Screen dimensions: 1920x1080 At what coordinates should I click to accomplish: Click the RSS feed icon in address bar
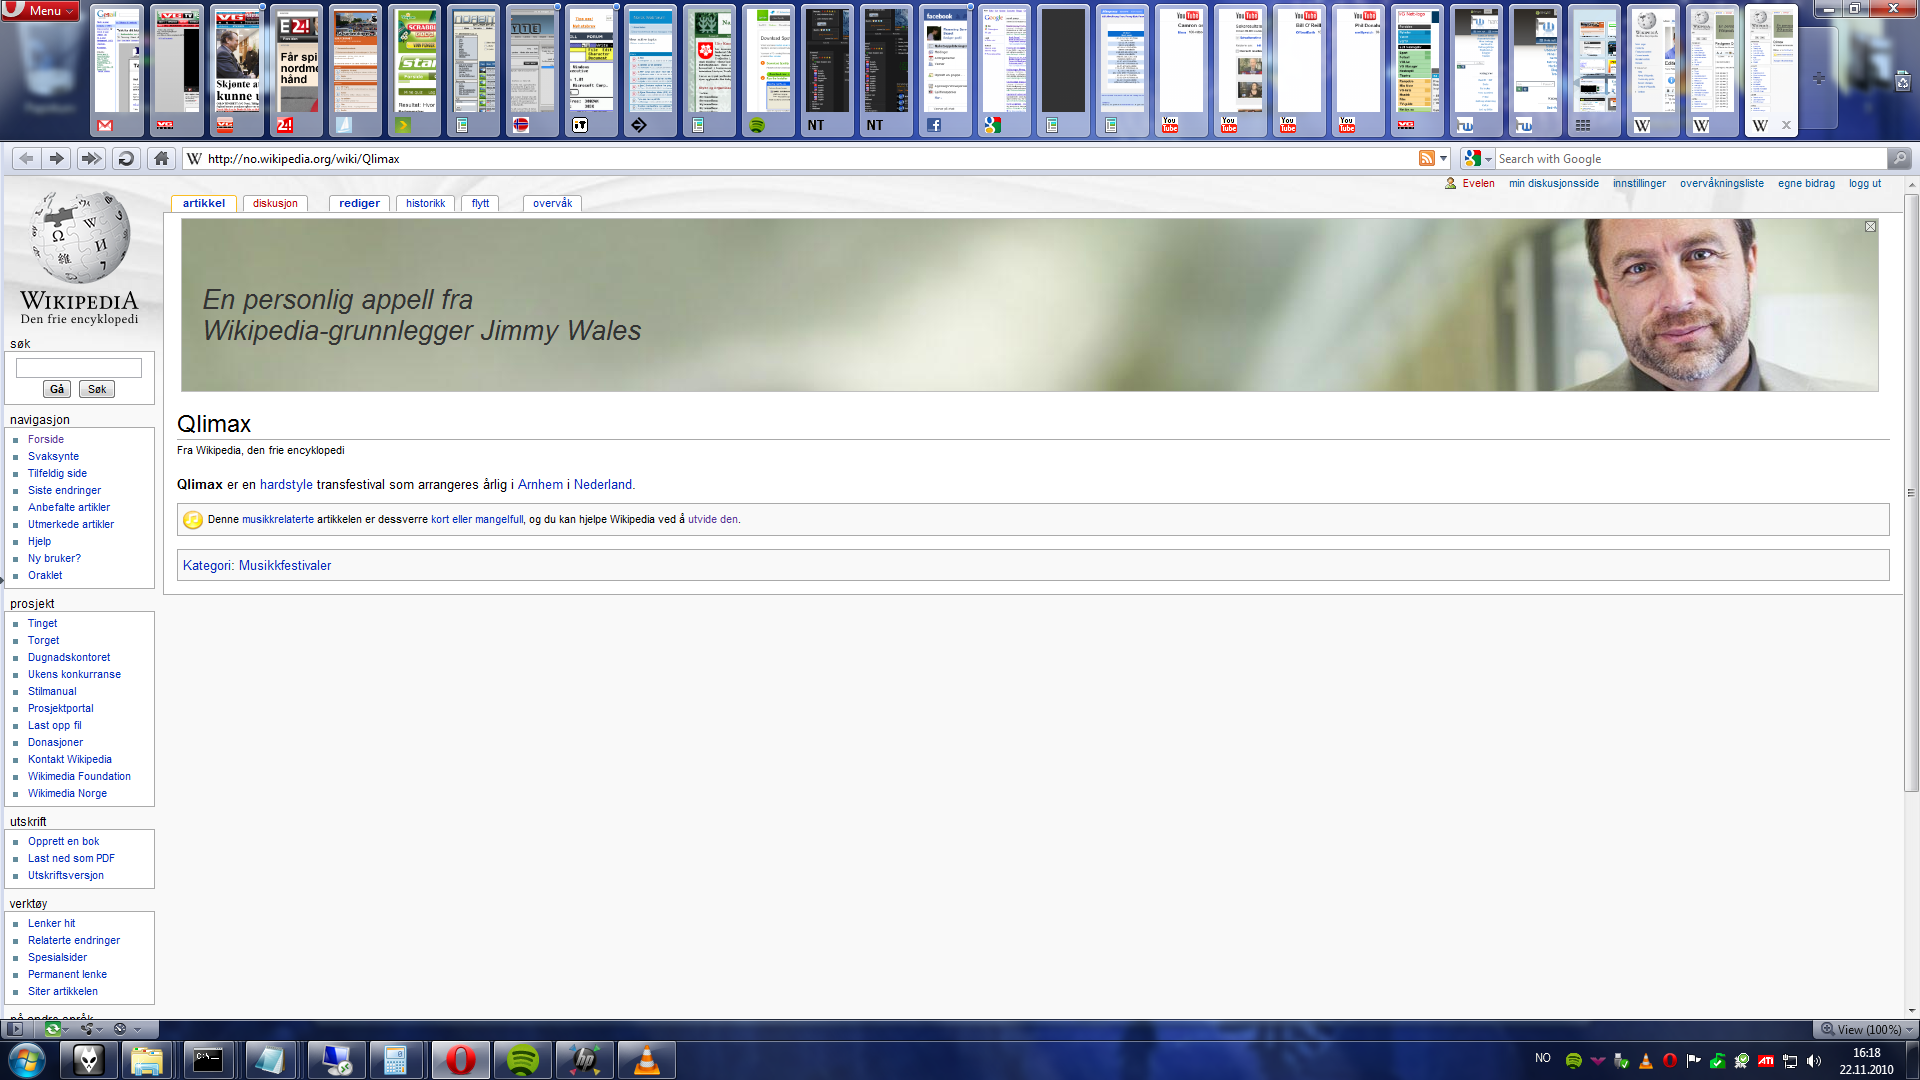point(1427,158)
